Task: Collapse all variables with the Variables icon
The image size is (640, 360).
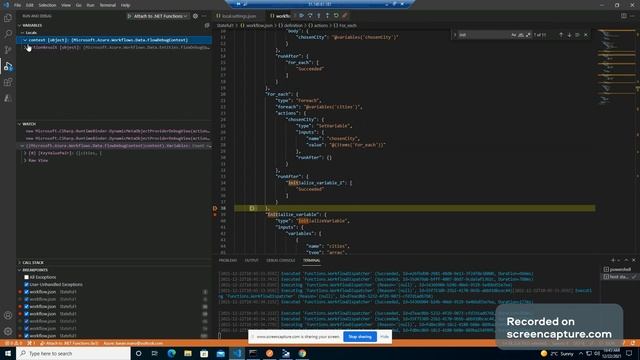Action: 207,25
